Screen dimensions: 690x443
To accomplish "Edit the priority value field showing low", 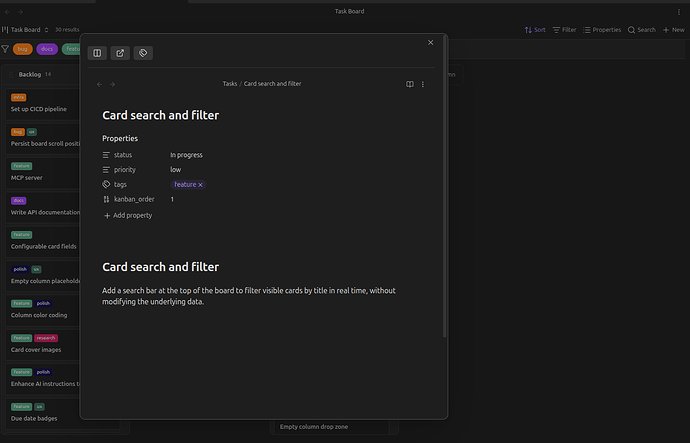I will pyautogui.click(x=176, y=170).
